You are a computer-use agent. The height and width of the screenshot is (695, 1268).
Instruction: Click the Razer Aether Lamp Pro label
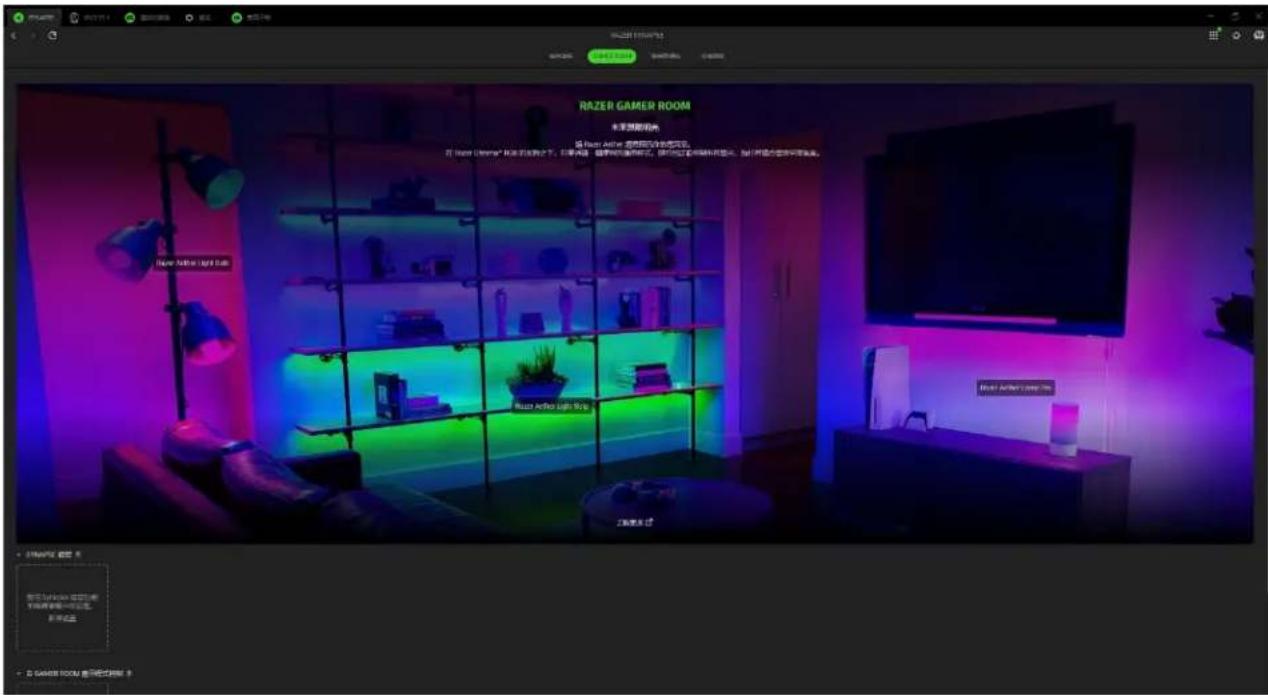pyautogui.click(x=1015, y=387)
